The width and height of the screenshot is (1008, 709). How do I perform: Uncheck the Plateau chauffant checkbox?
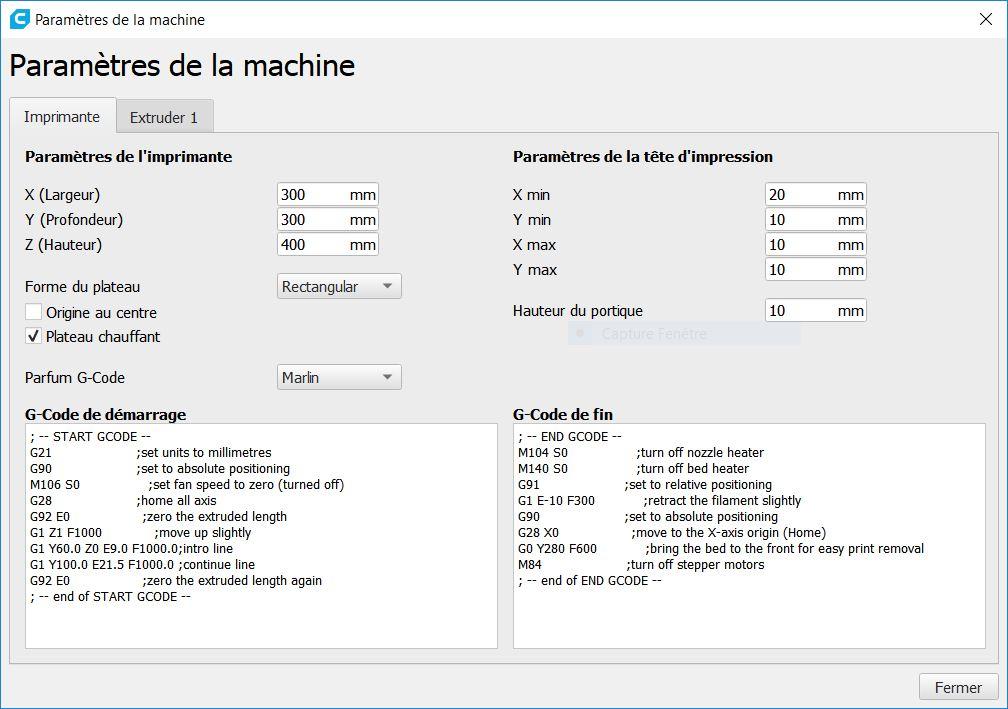point(33,336)
